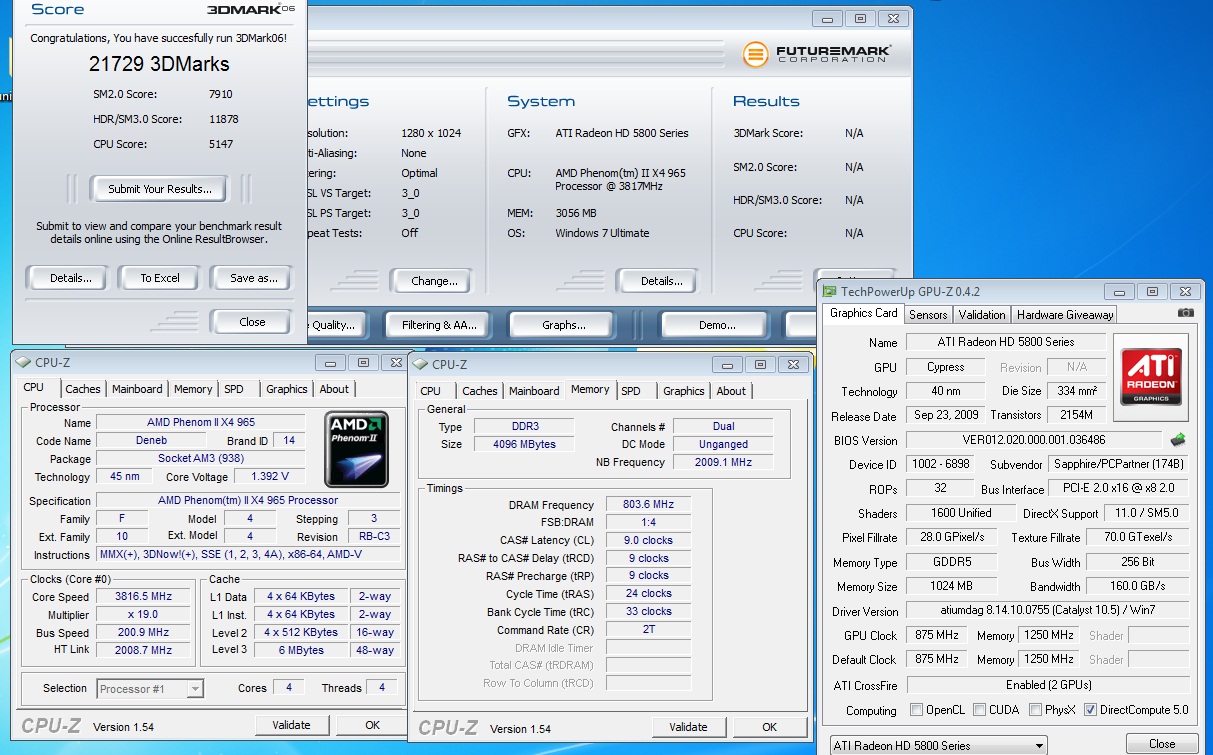Open the Graphics tab in the CPU-Z window showing the CPU tab
This screenshot has height=755, width=1213.
click(287, 389)
